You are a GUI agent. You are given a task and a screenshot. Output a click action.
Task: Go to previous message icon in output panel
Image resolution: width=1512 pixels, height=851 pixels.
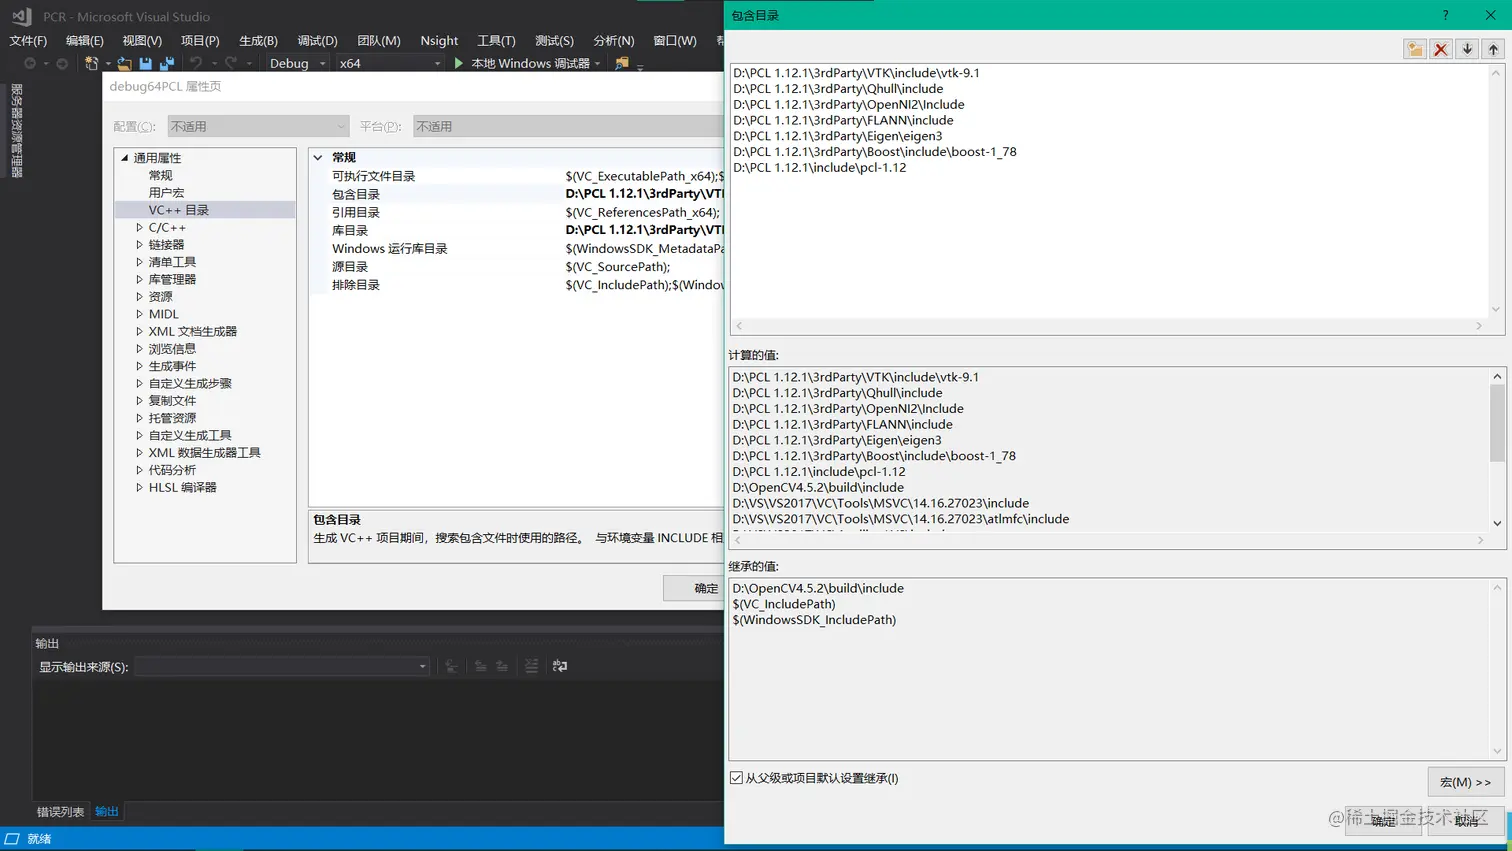tap(481, 666)
